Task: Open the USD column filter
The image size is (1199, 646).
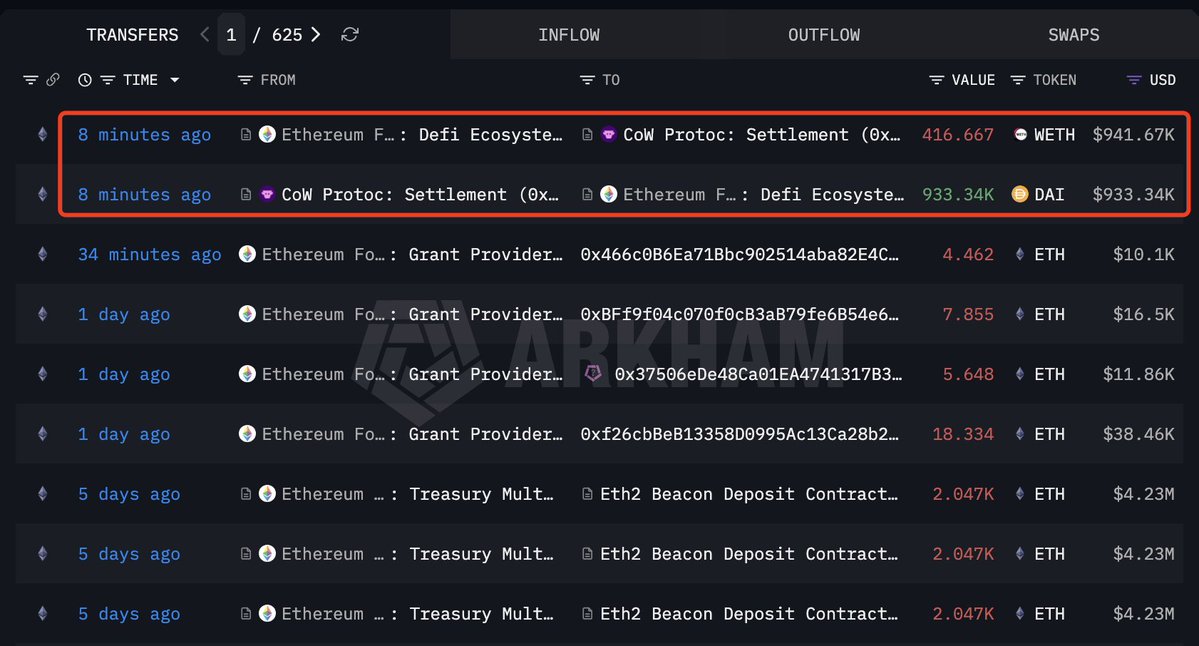Action: point(1134,80)
